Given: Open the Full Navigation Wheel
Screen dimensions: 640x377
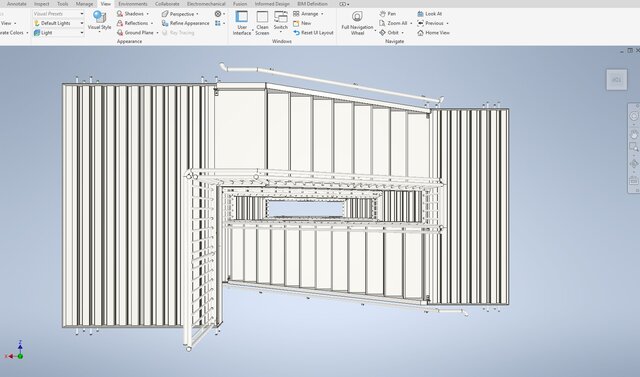Looking at the screenshot, I should point(357,23).
